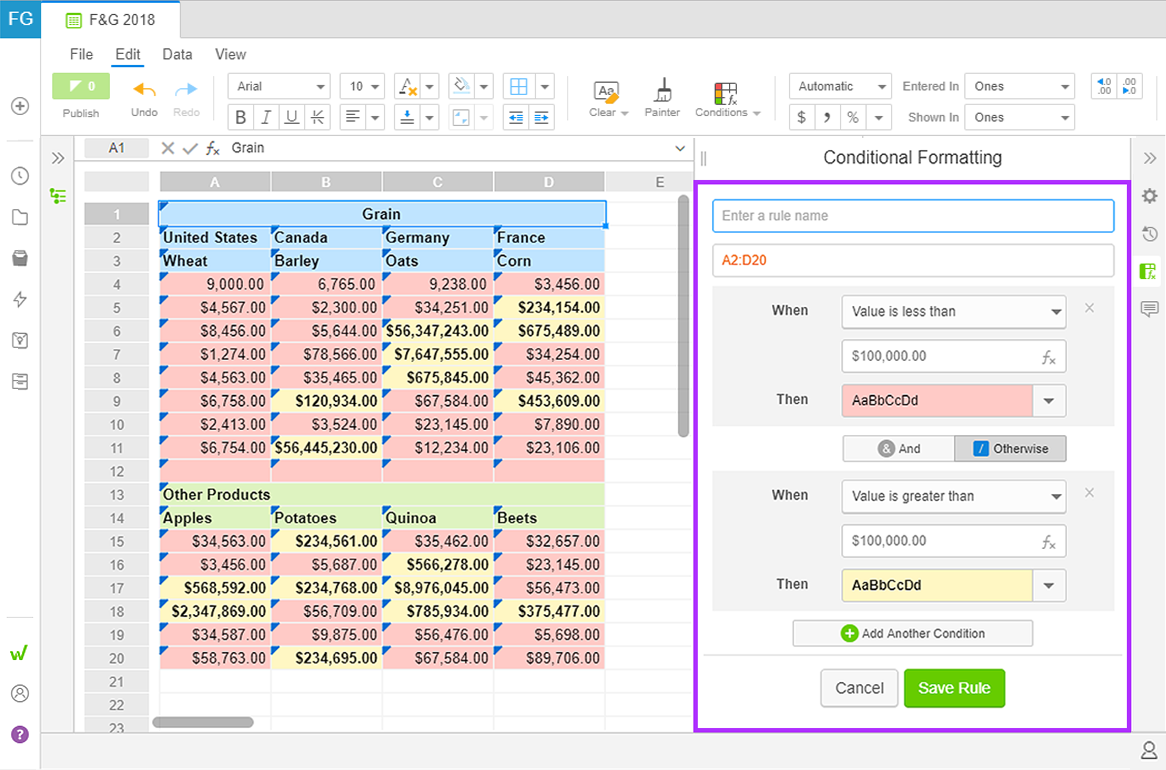Click the Save Rule button
This screenshot has height=770, width=1166.
(954, 688)
